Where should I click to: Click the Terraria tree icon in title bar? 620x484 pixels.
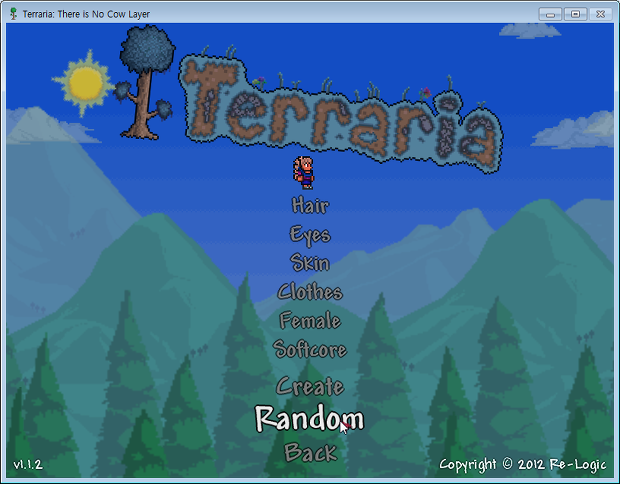point(13,14)
